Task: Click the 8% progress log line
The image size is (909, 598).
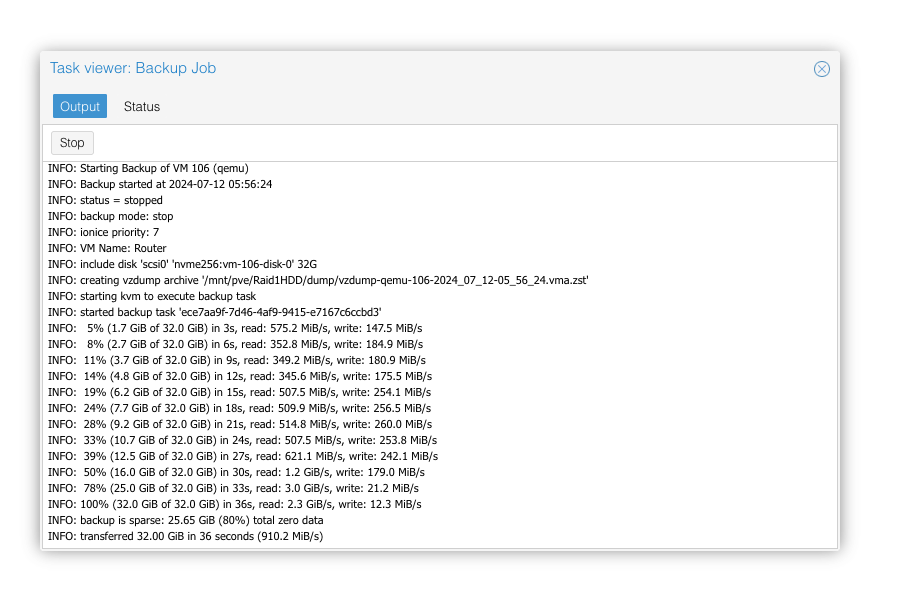Action: (x=235, y=344)
